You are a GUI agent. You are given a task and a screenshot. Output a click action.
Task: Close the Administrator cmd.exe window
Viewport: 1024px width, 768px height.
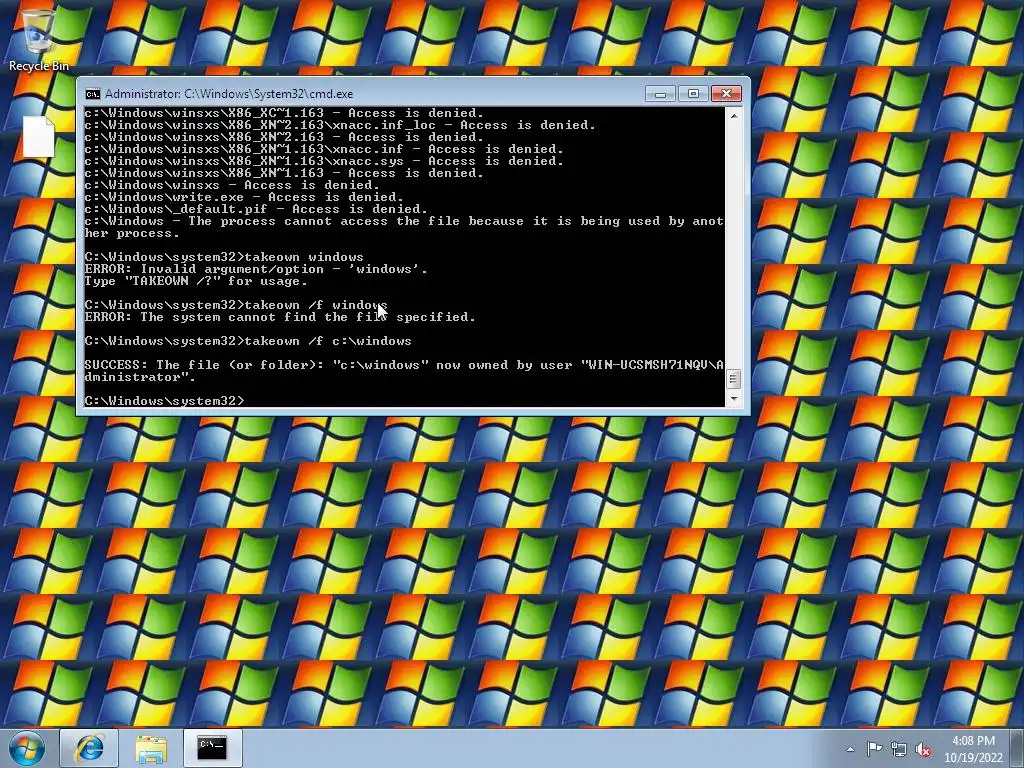click(726, 94)
